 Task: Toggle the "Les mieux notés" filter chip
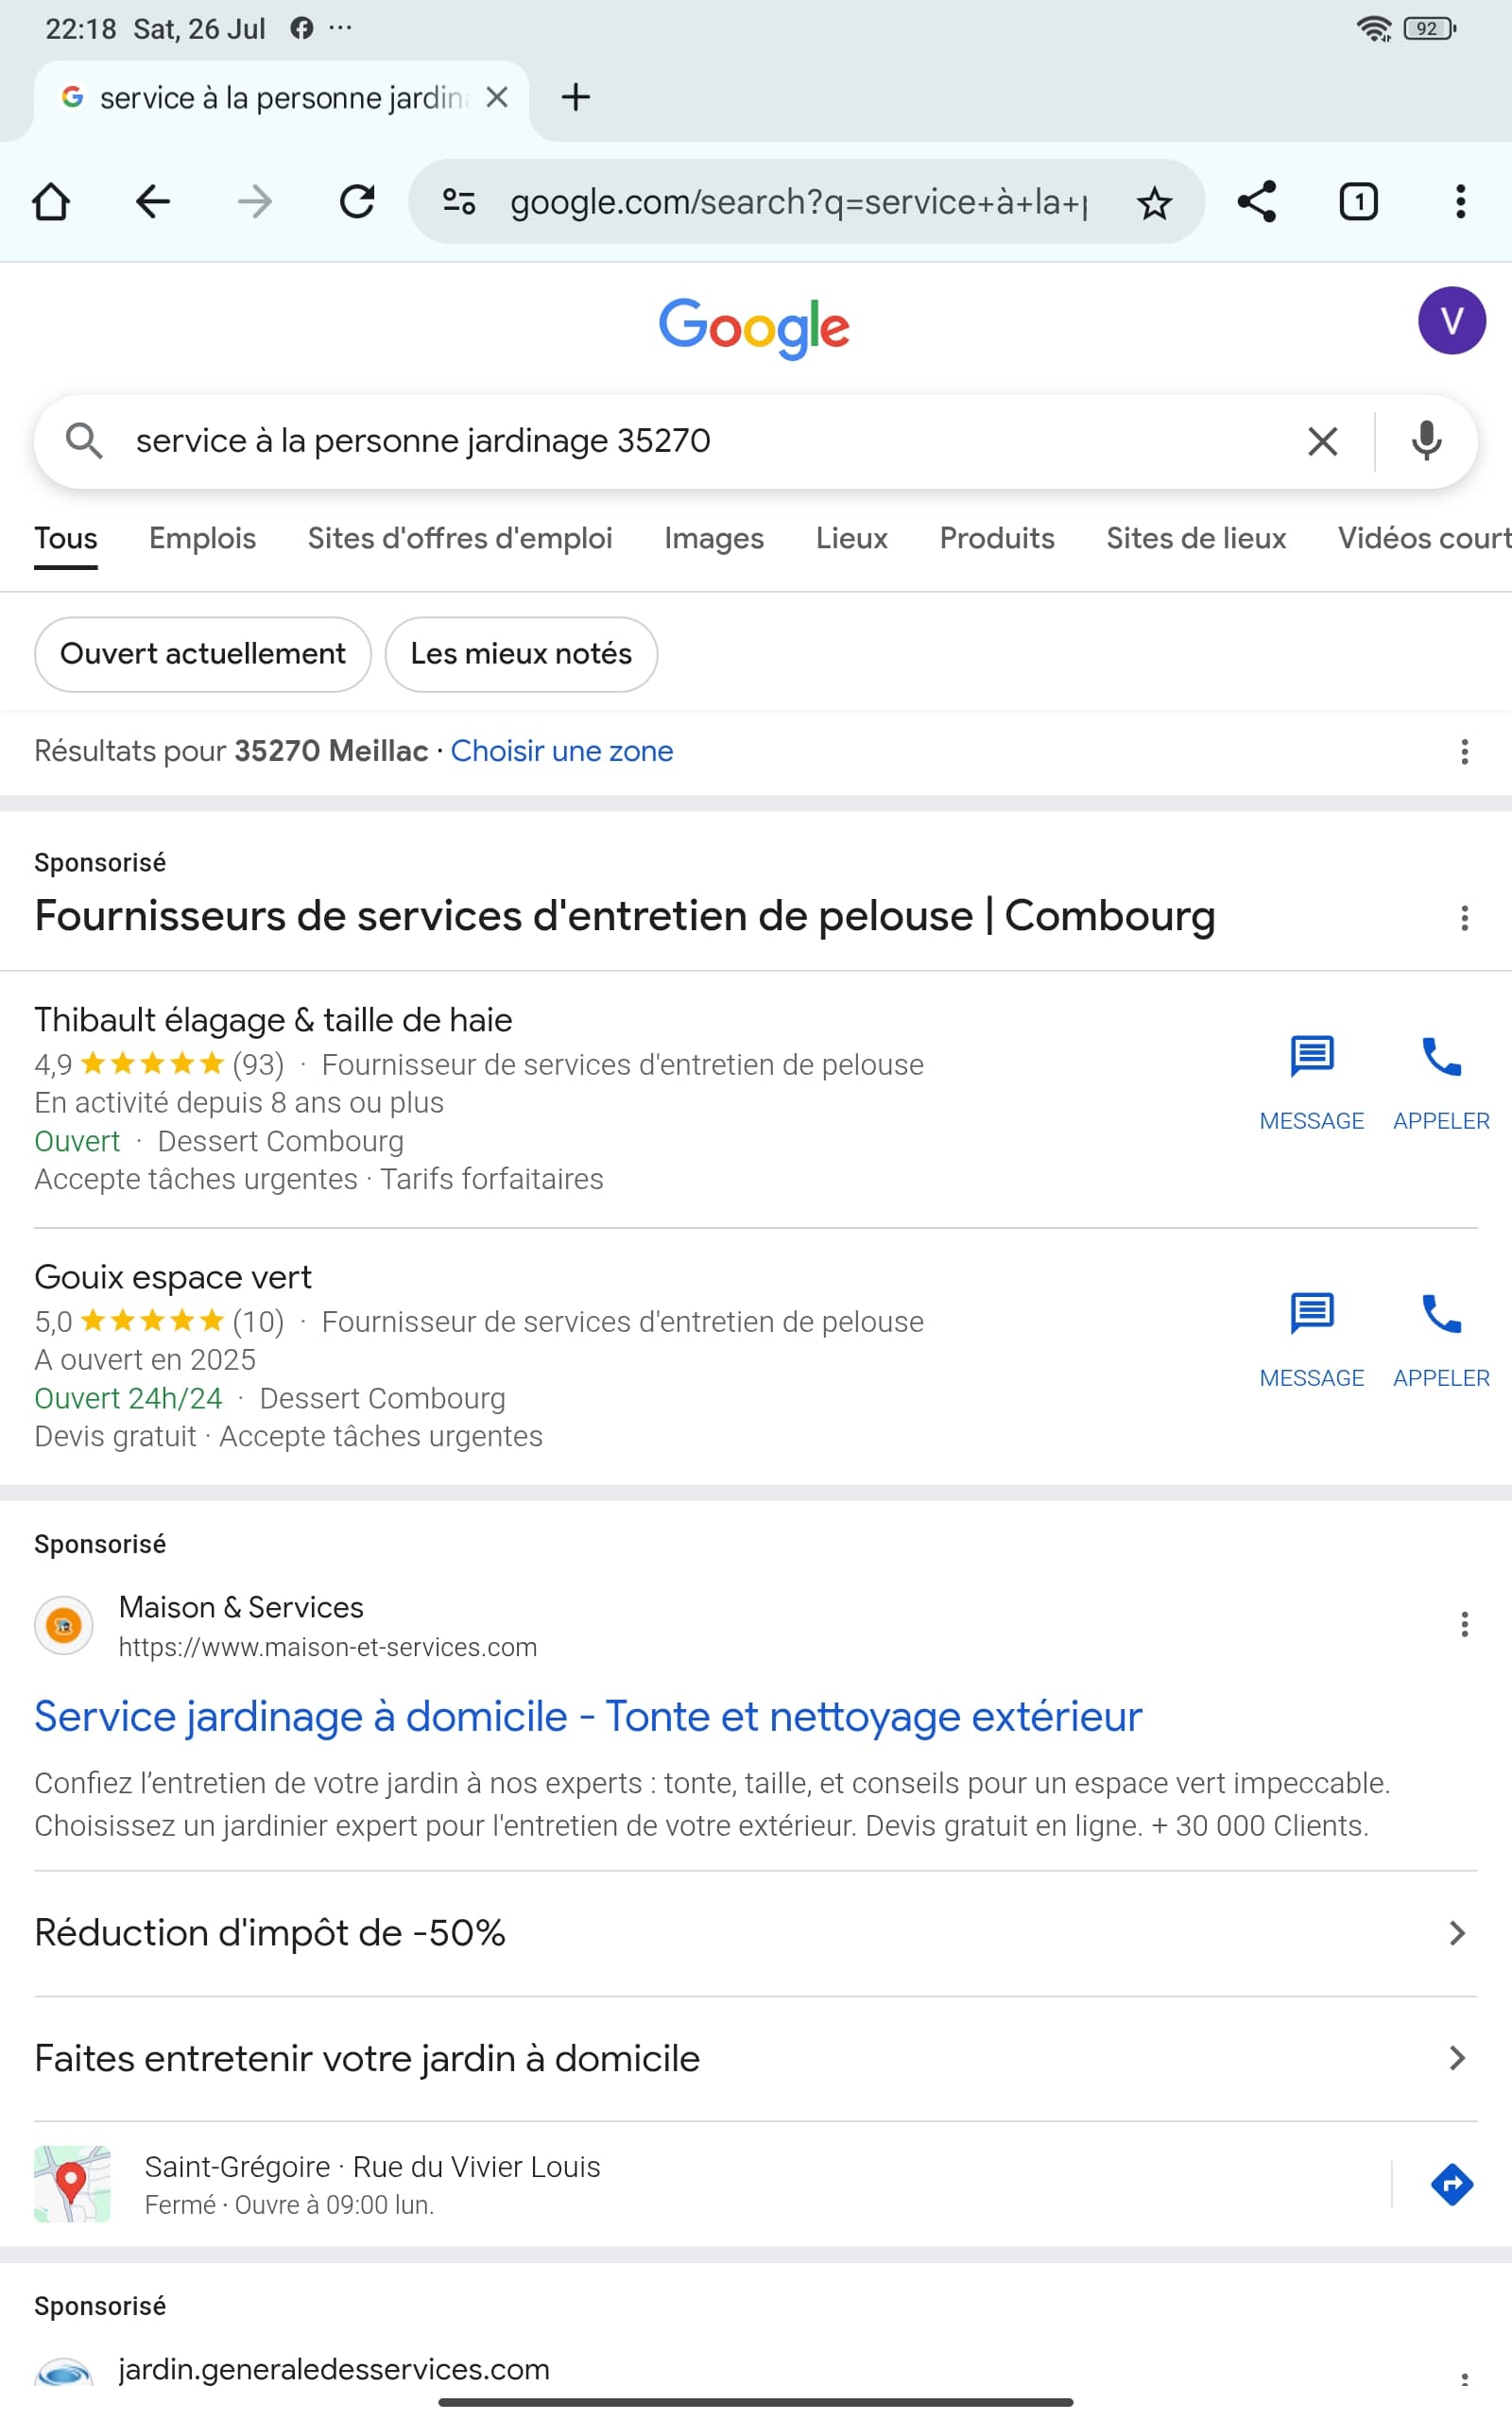click(x=521, y=654)
